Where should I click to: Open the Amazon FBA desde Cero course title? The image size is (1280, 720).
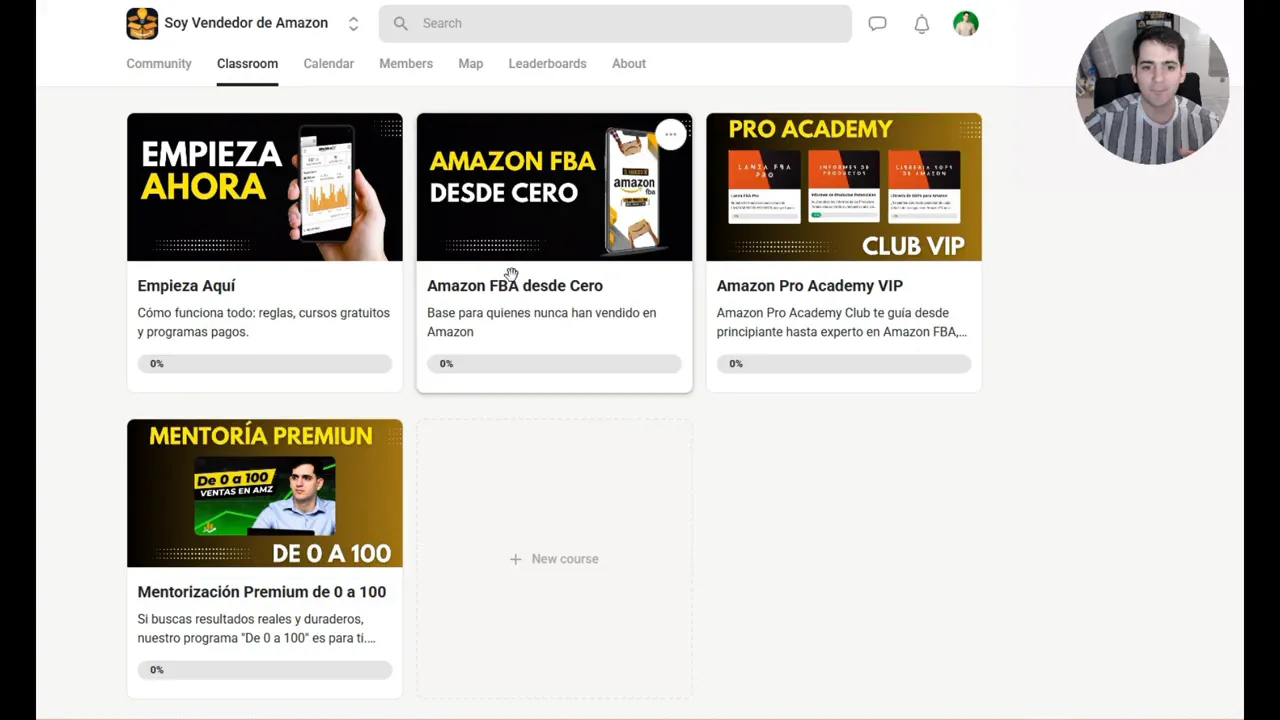tap(515, 286)
